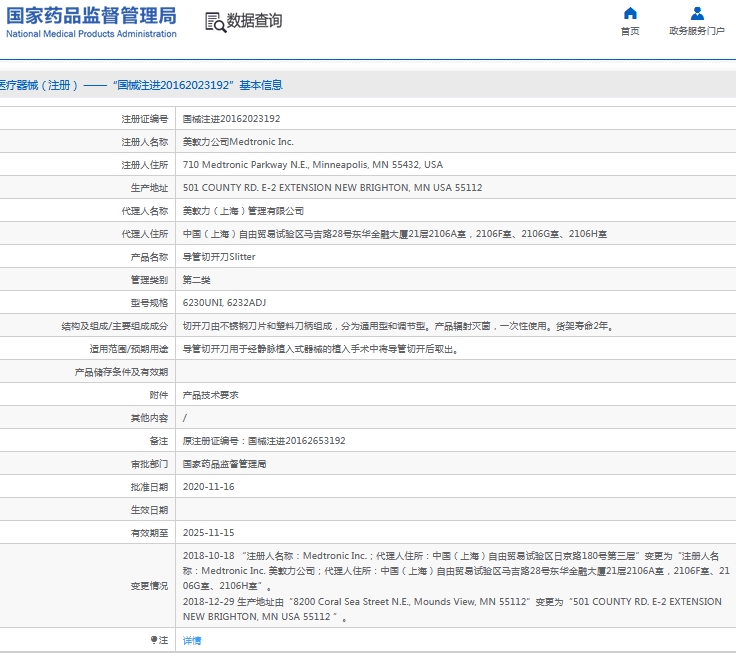Click the ●注 row label

tap(159, 640)
